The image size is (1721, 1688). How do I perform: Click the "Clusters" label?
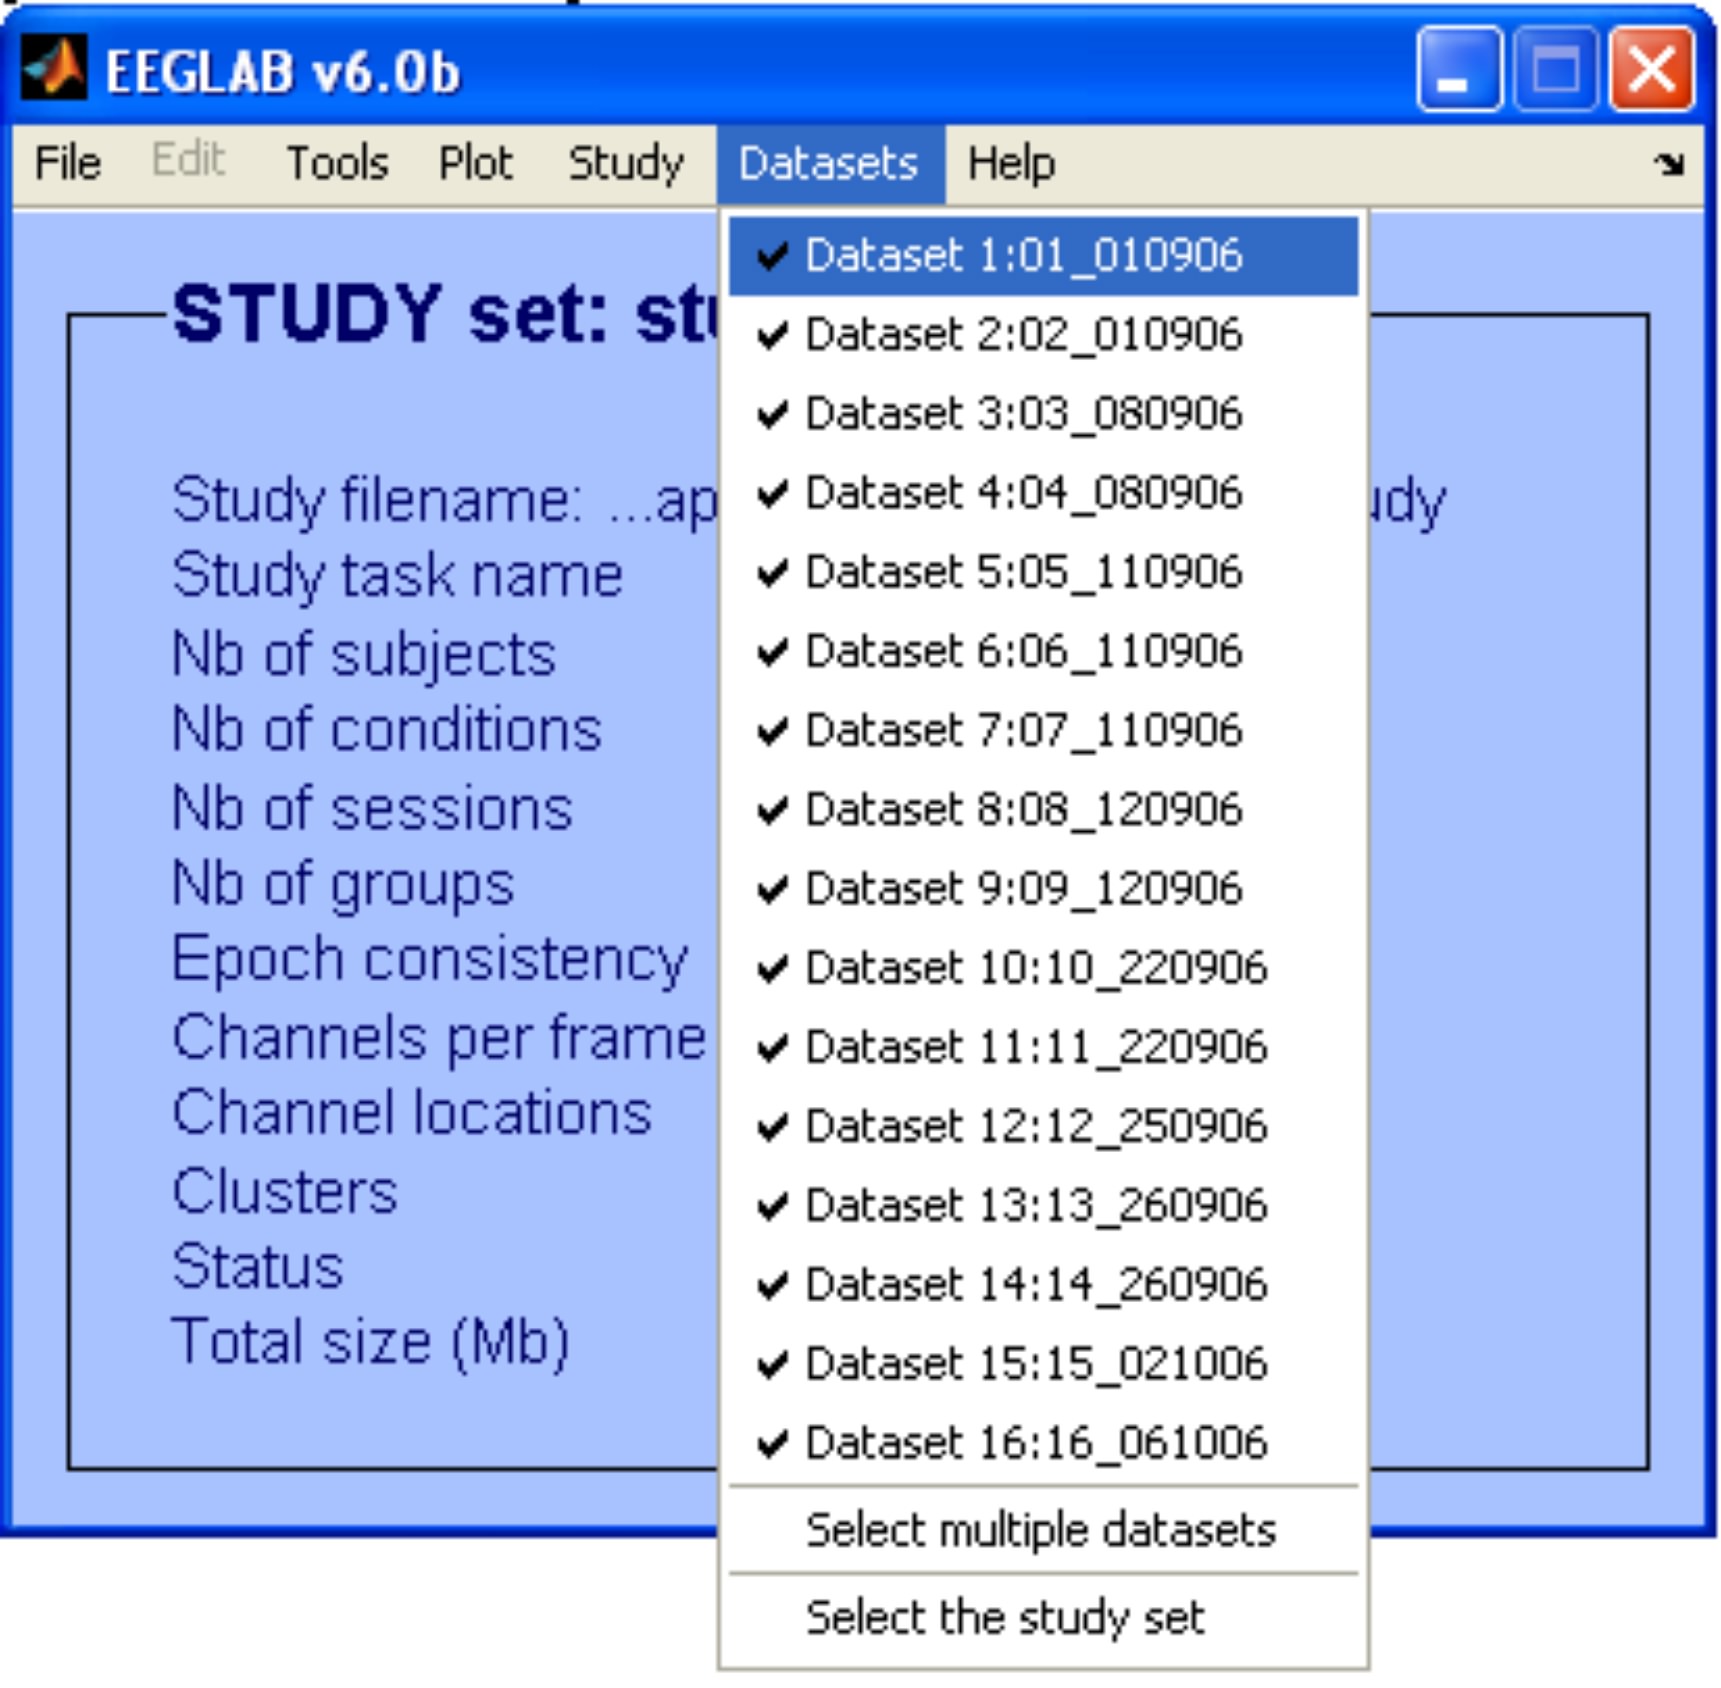(x=285, y=1192)
